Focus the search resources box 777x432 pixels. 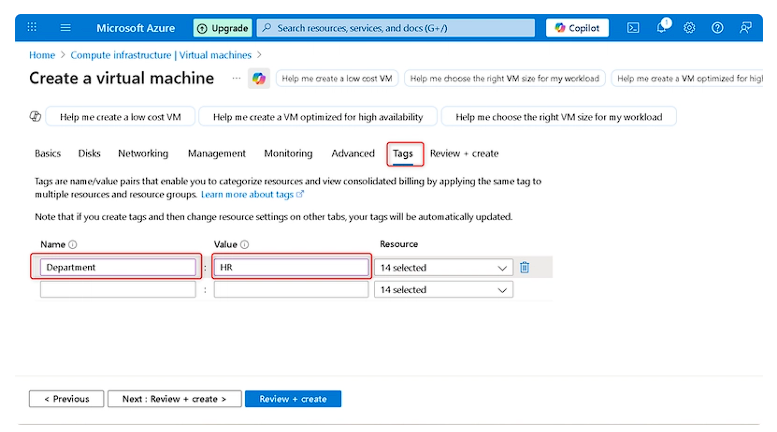(396, 28)
